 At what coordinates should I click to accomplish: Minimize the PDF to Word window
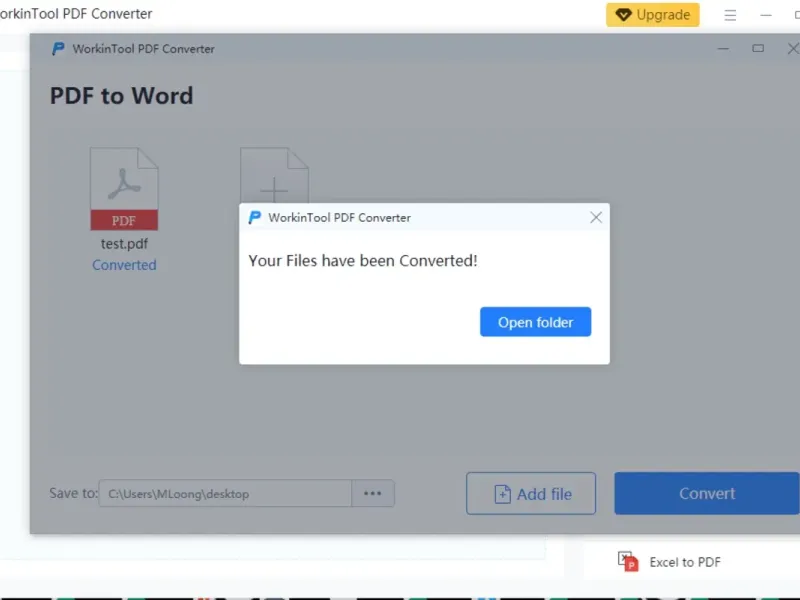[x=723, y=48]
